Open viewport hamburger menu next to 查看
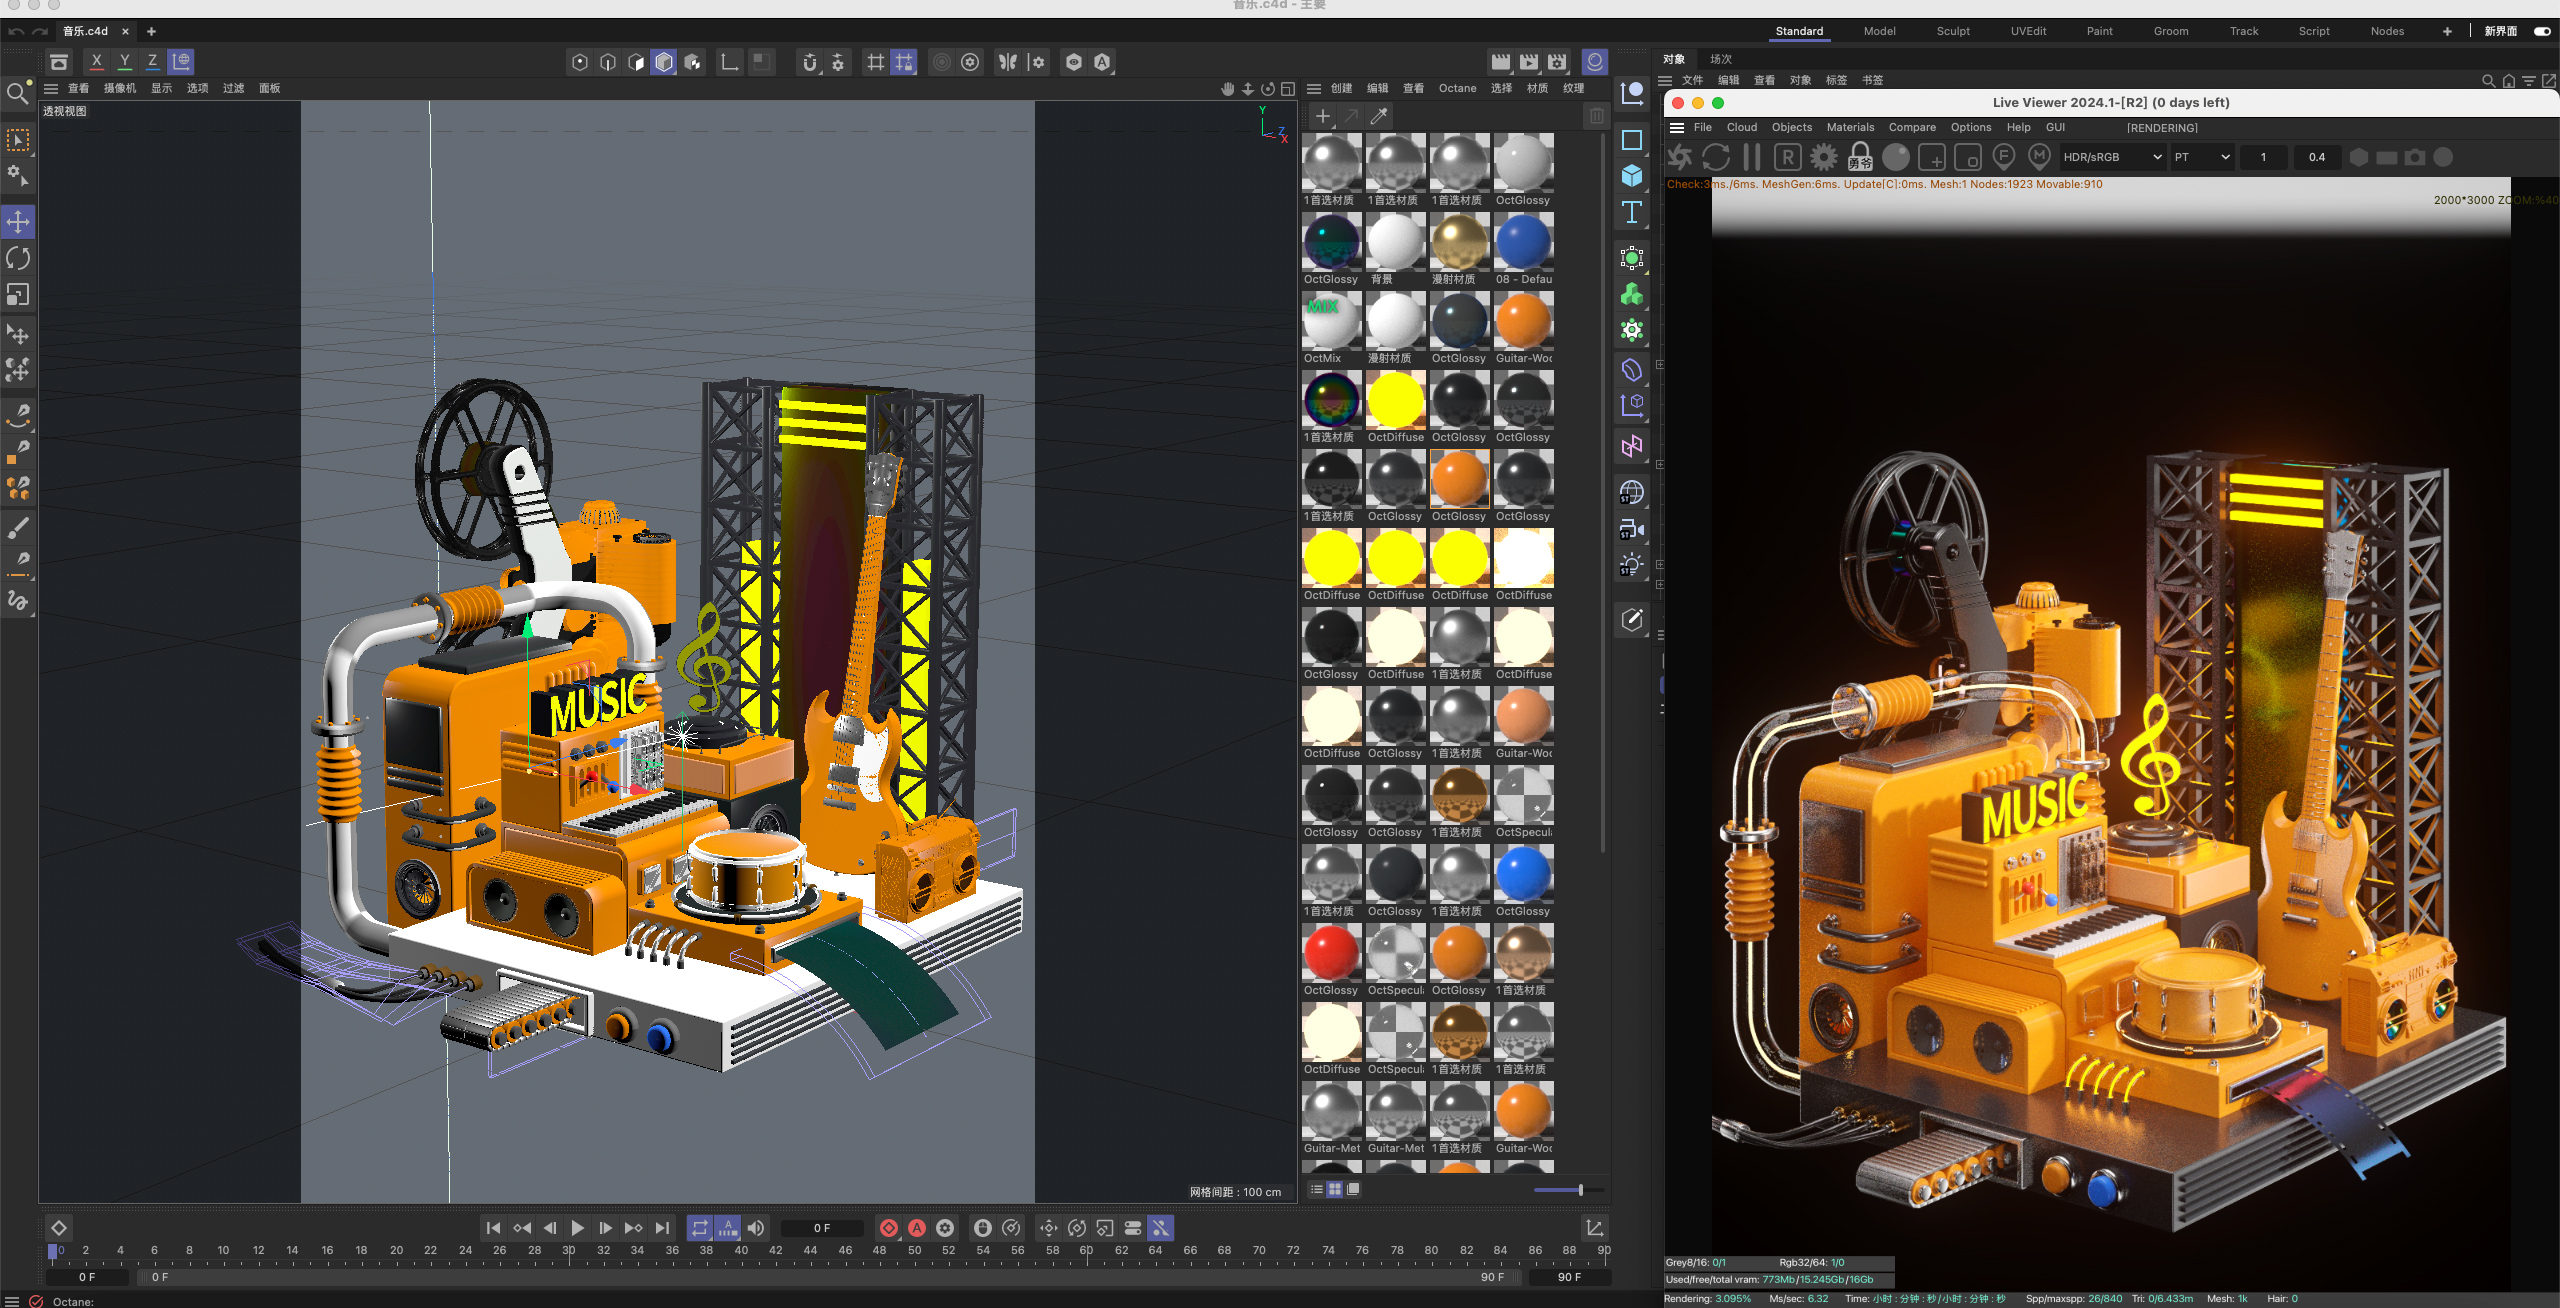Screen dimensions: 2560x1308 click(51, 88)
